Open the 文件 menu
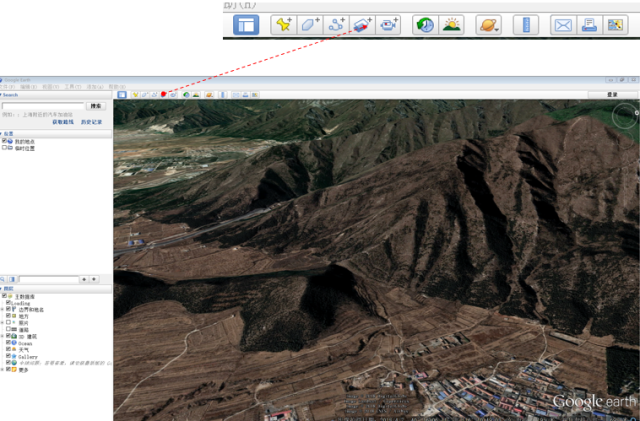Screen dimensions: 640x421 [7, 87]
